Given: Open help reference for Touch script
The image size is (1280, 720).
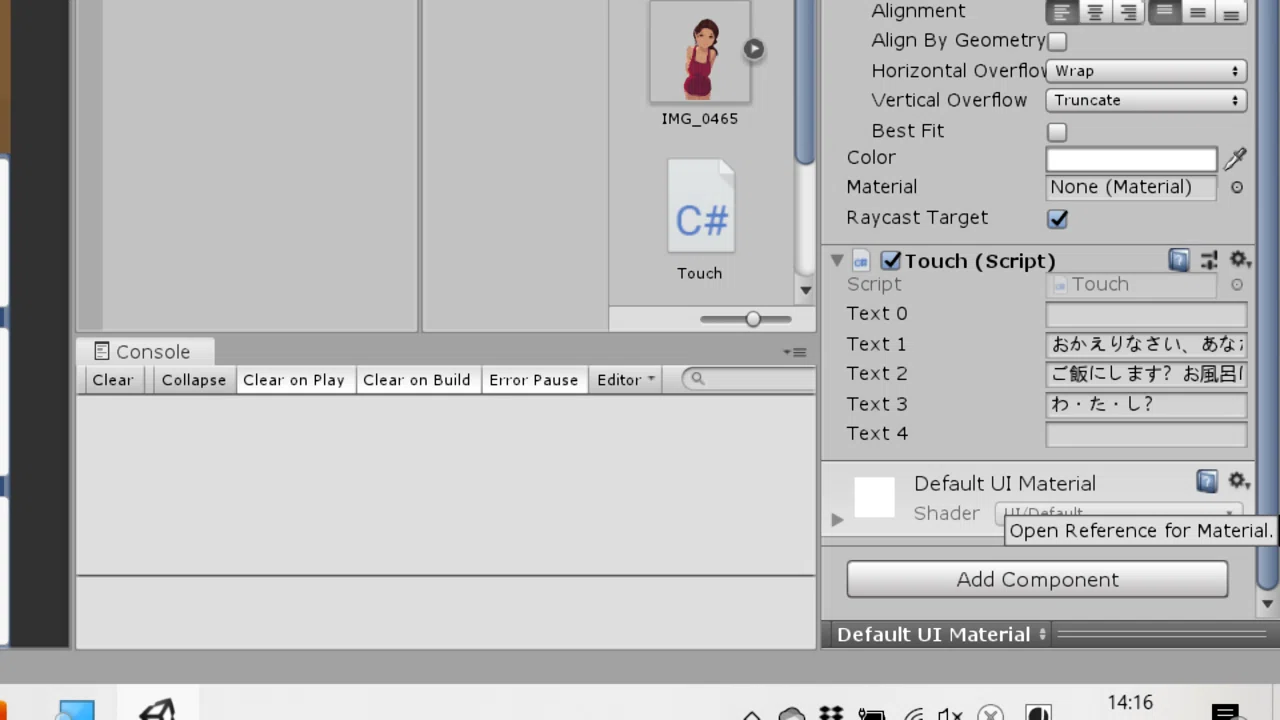Looking at the screenshot, I should pyautogui.click(x=1179, y=261).
